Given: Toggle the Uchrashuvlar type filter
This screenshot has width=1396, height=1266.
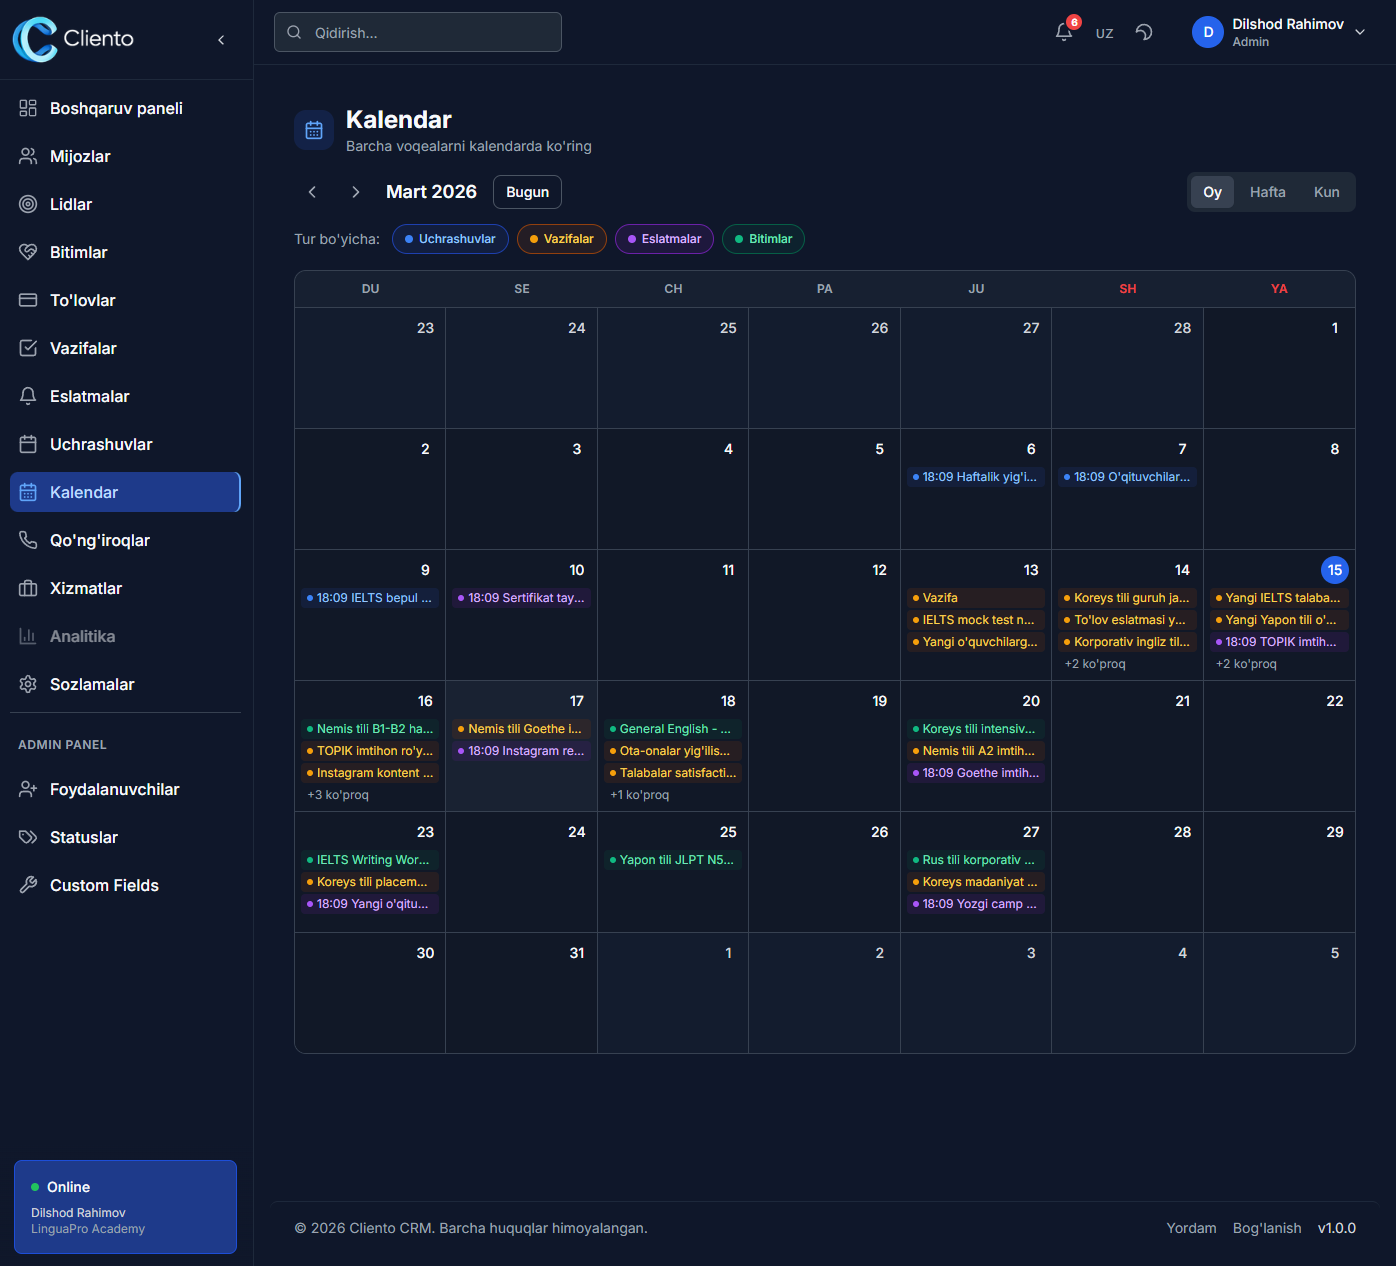Looking at the screenshot, I should coord(450,239).
